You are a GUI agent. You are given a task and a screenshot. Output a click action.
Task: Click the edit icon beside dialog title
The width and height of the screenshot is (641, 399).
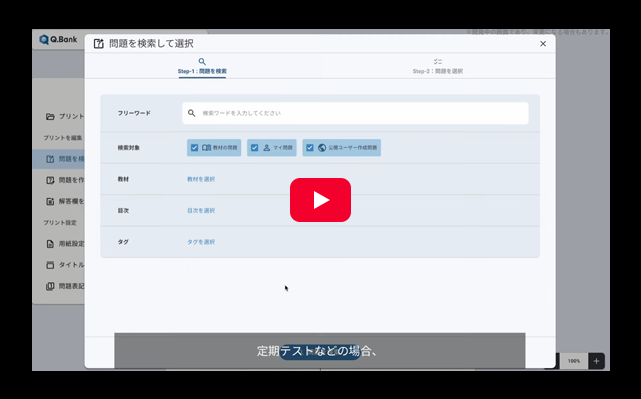[x=99, y=44]
